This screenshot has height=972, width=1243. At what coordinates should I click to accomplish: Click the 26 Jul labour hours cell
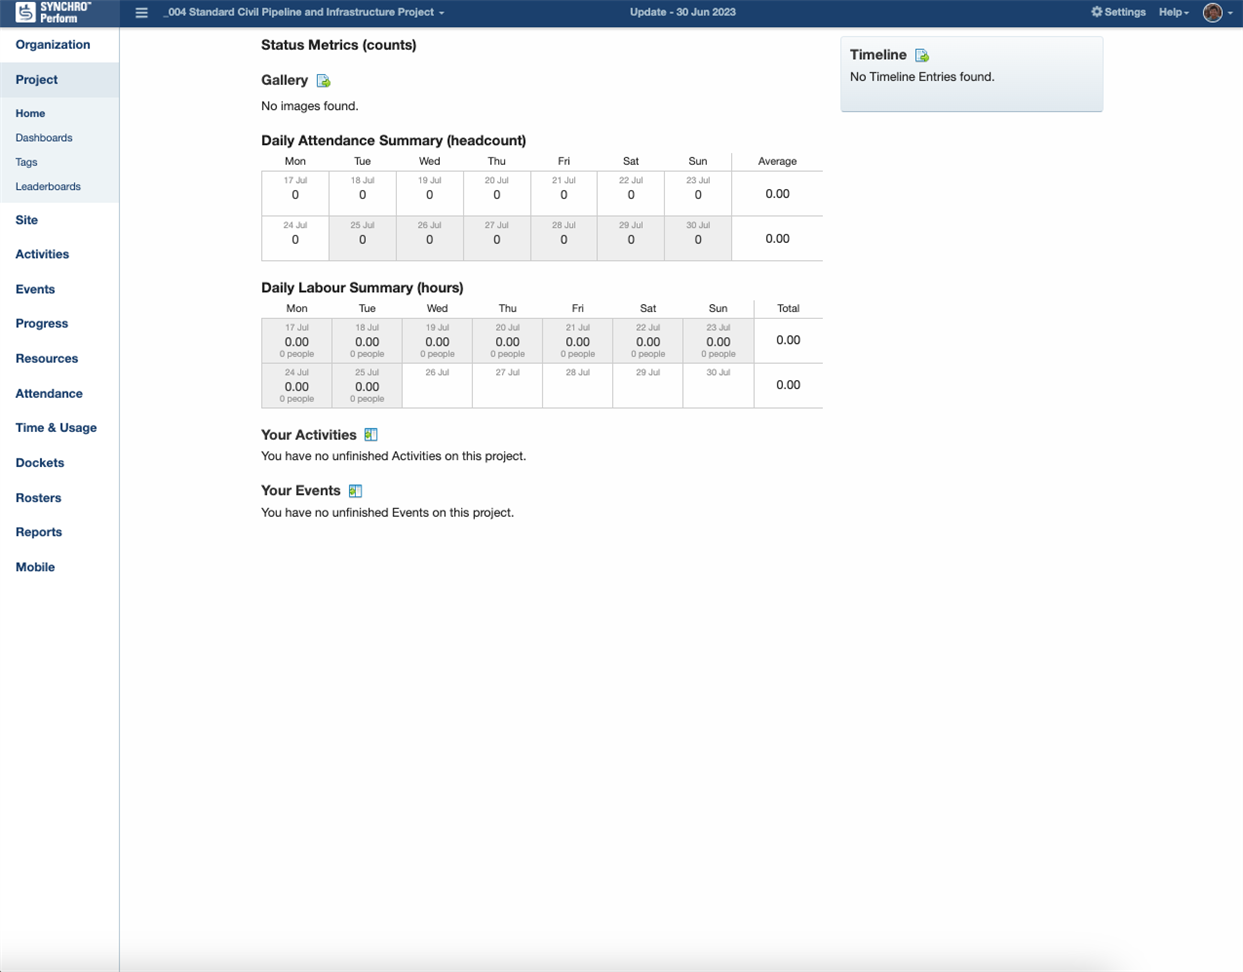coord(437,385)
